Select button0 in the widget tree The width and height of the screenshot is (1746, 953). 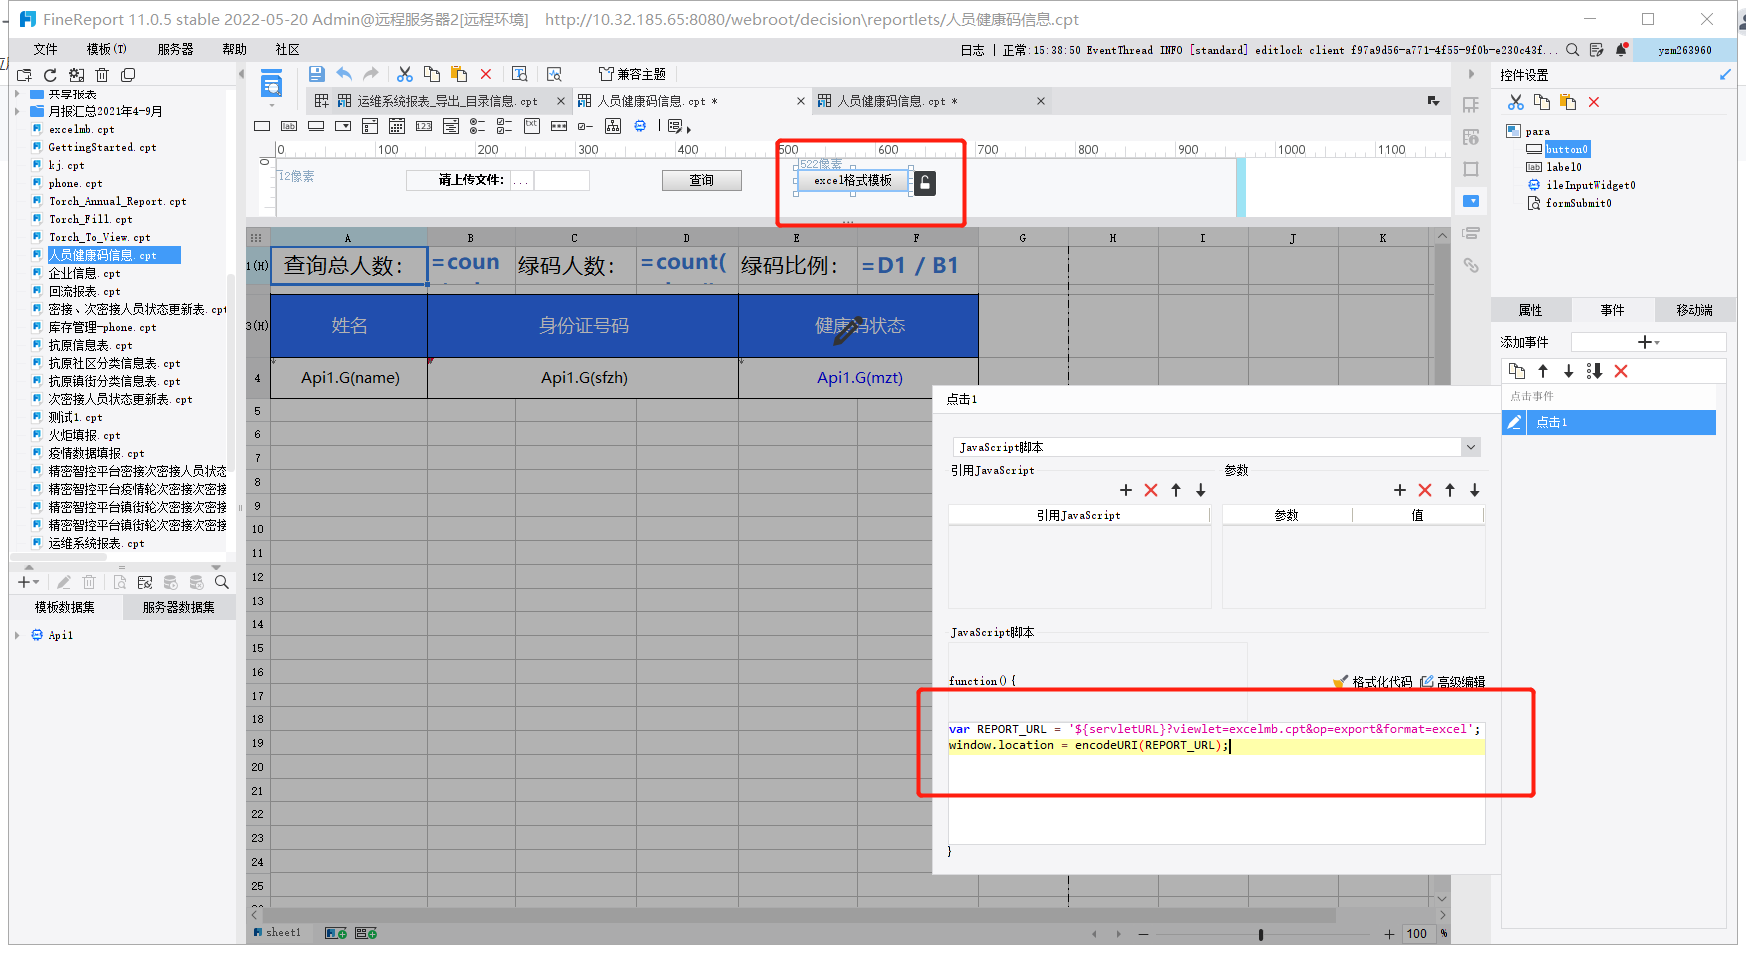[x=1567, y=149]
